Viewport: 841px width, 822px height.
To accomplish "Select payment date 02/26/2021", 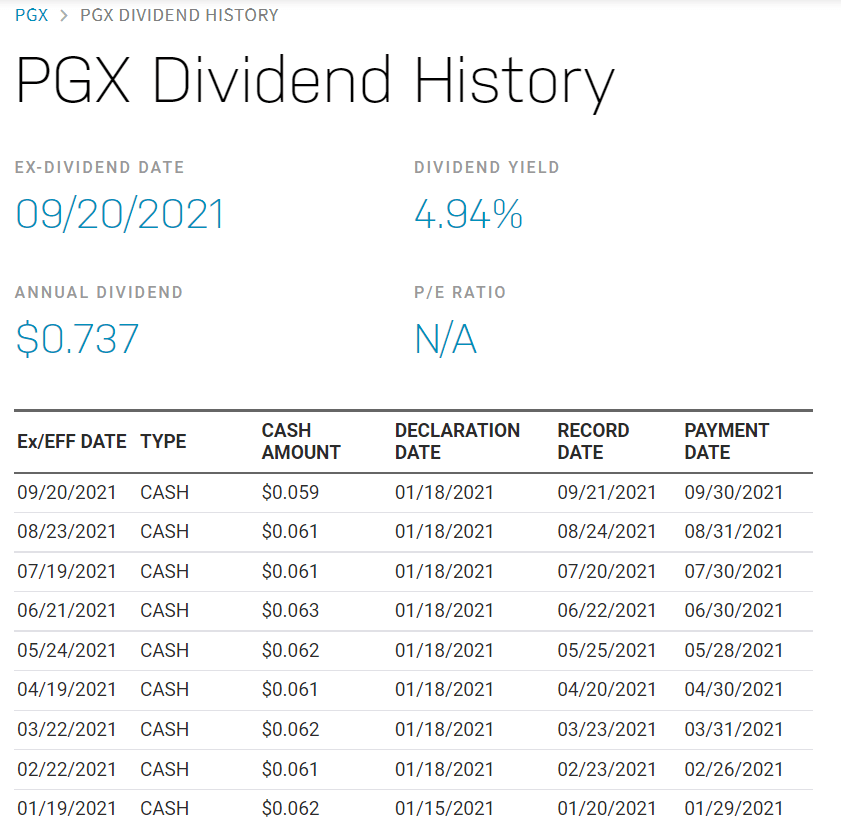I will coord(734,769).
